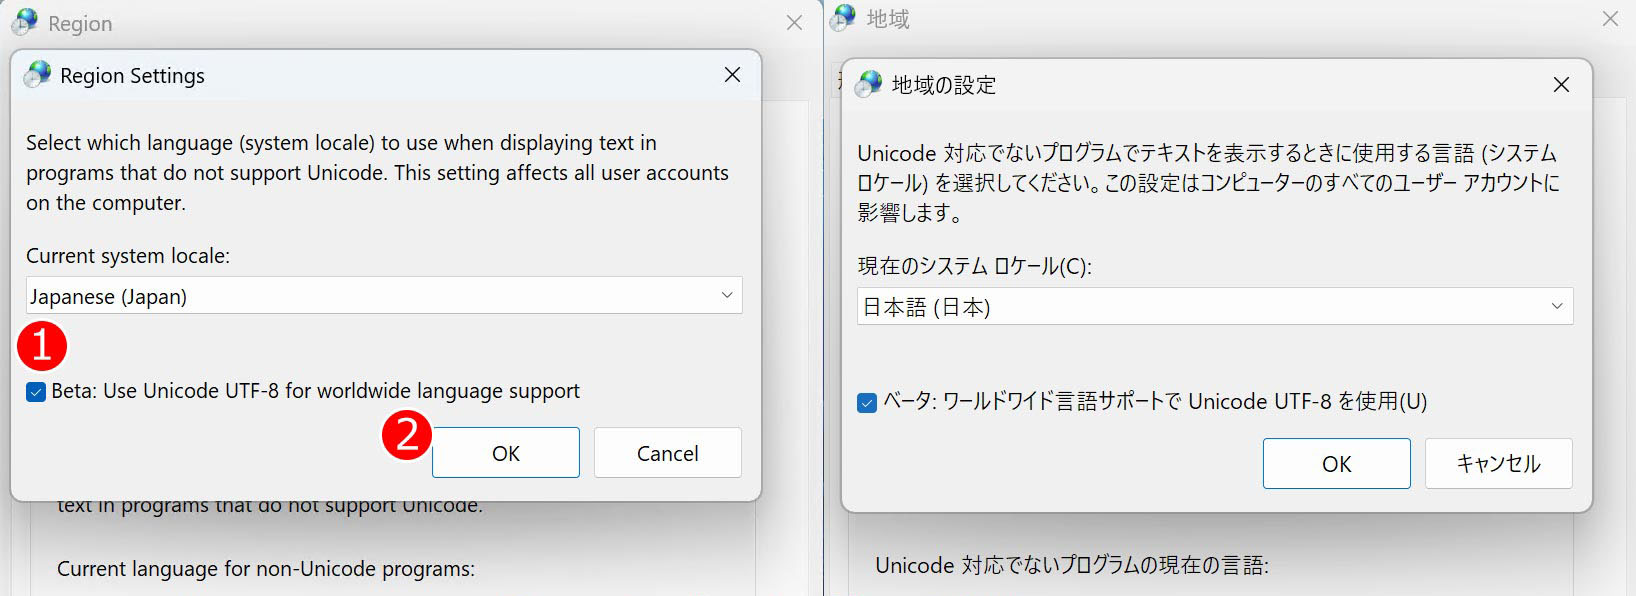Image resolution: width=1636 pixels, height=596 pixels.
Task: Click the red step 1 badge
Action: [44, 344]
